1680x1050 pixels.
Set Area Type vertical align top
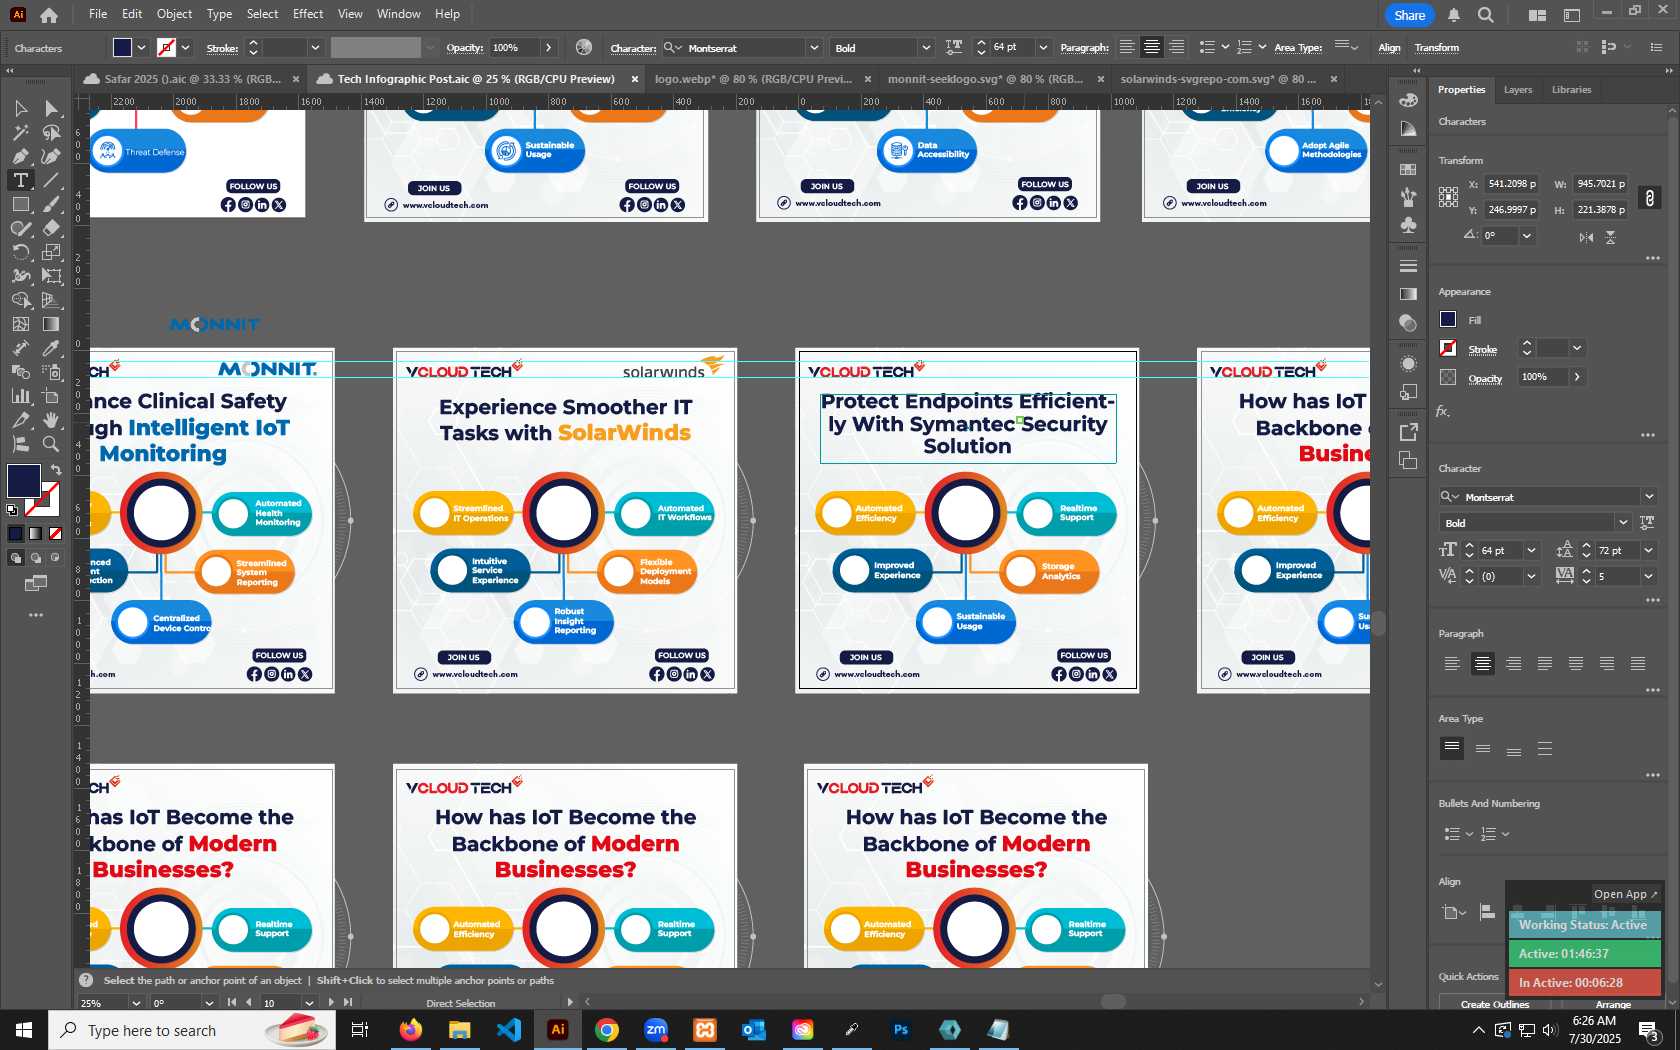(1452, 748)
